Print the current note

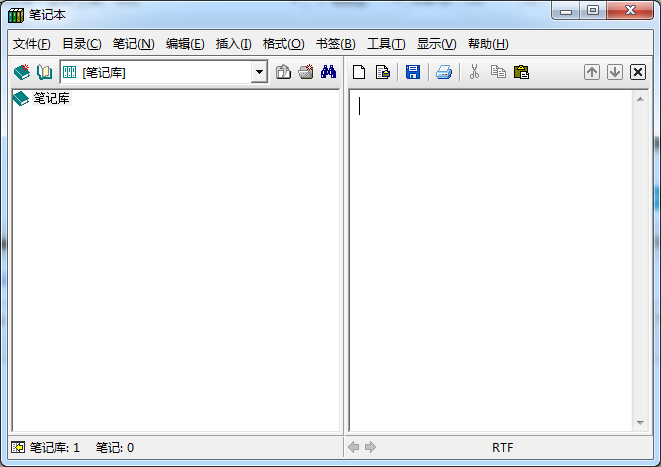[x=443, y=72]
